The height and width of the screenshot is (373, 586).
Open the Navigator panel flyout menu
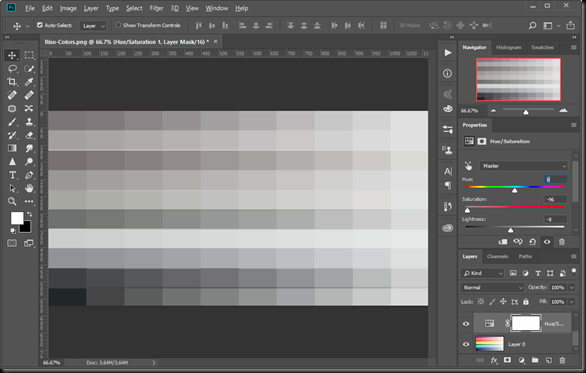pyautogui.click(x=574, y=47)
